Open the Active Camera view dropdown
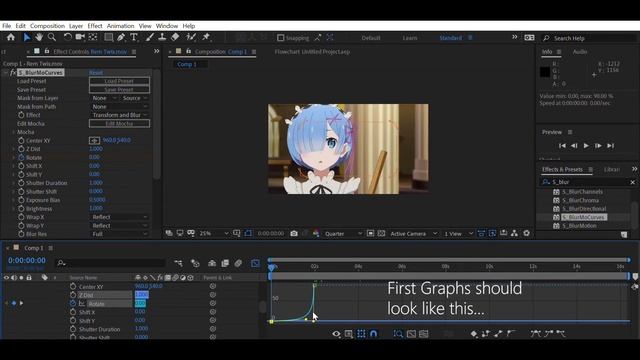This screenshot has width=640, height=360. [413, 233]
